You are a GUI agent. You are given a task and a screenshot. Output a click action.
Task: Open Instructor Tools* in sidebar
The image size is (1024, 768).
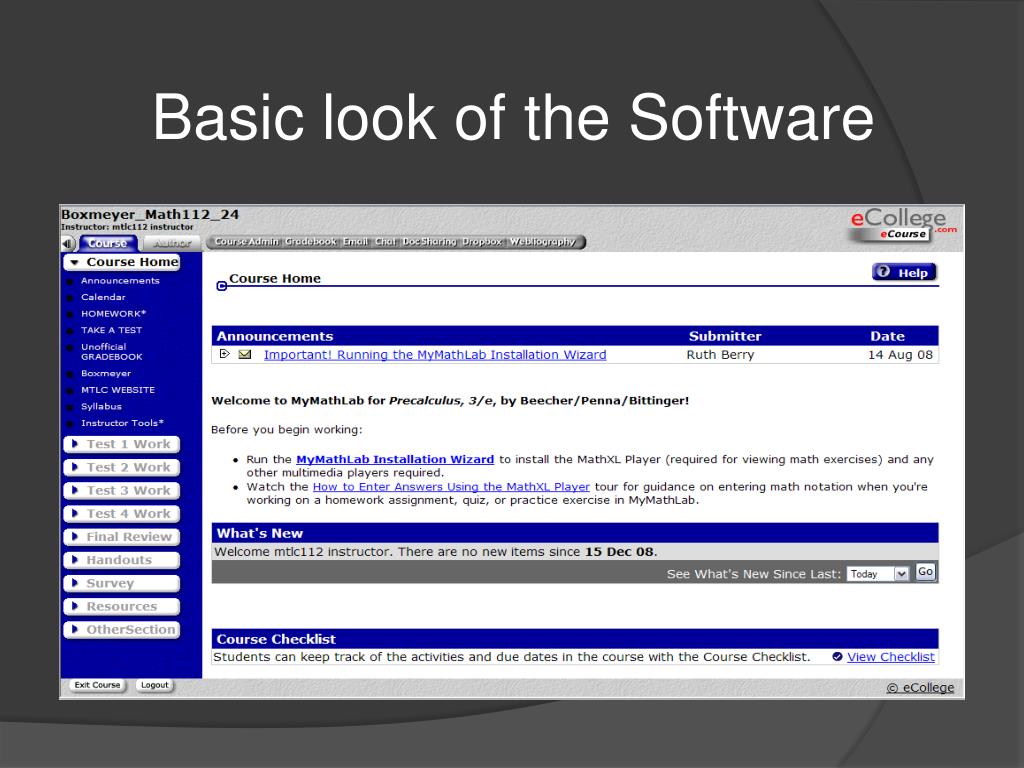122,423
